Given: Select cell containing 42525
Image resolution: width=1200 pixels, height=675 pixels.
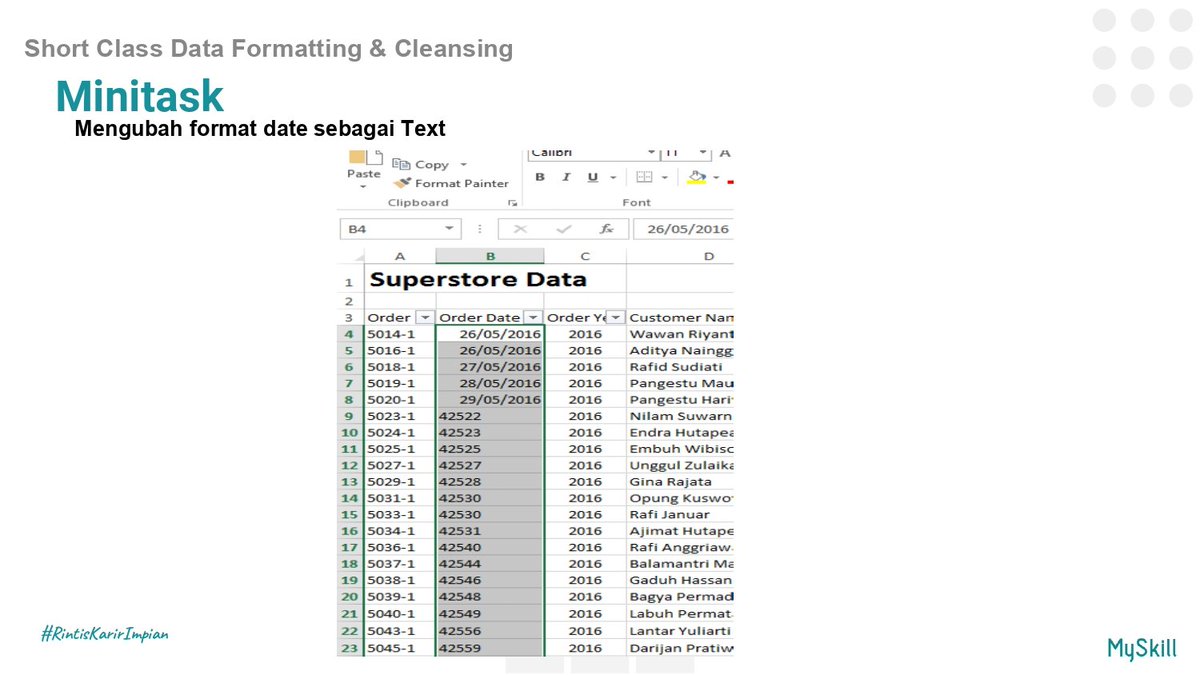Looking at the screenshot, I should click(x=490, y=449).
